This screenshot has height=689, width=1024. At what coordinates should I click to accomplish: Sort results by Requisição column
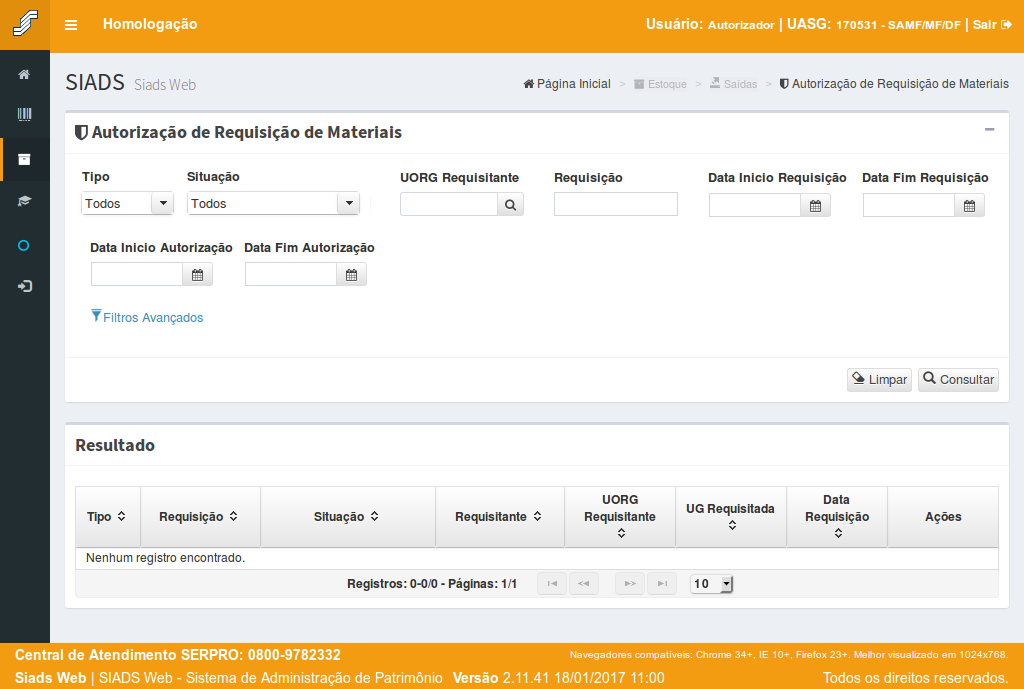pyautogui.click(x=200, y=517)
